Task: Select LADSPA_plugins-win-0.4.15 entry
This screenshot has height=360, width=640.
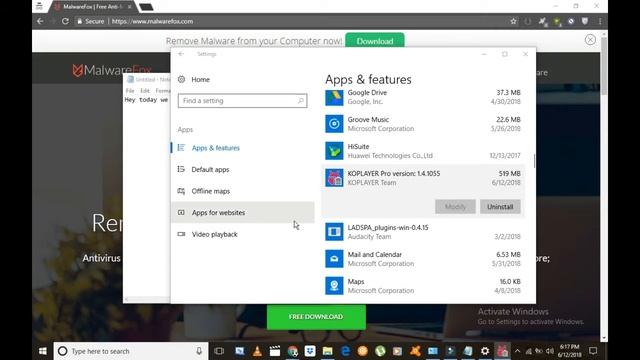Action: pyautogui.click(x=423, y=232)
